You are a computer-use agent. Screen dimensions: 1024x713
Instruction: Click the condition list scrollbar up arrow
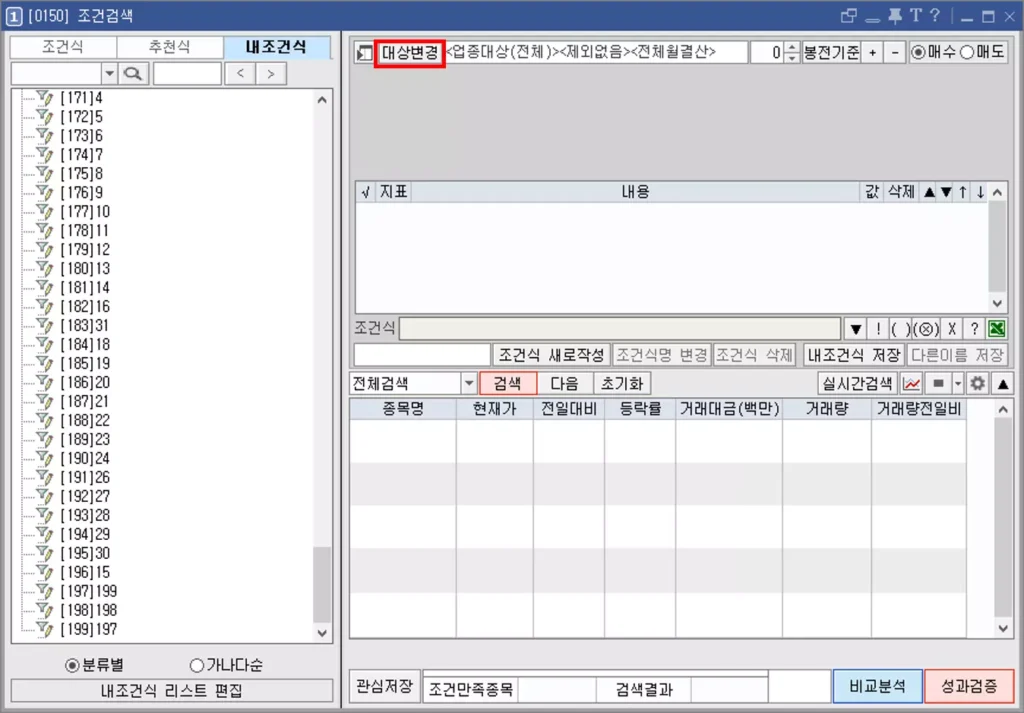point(997,192)
